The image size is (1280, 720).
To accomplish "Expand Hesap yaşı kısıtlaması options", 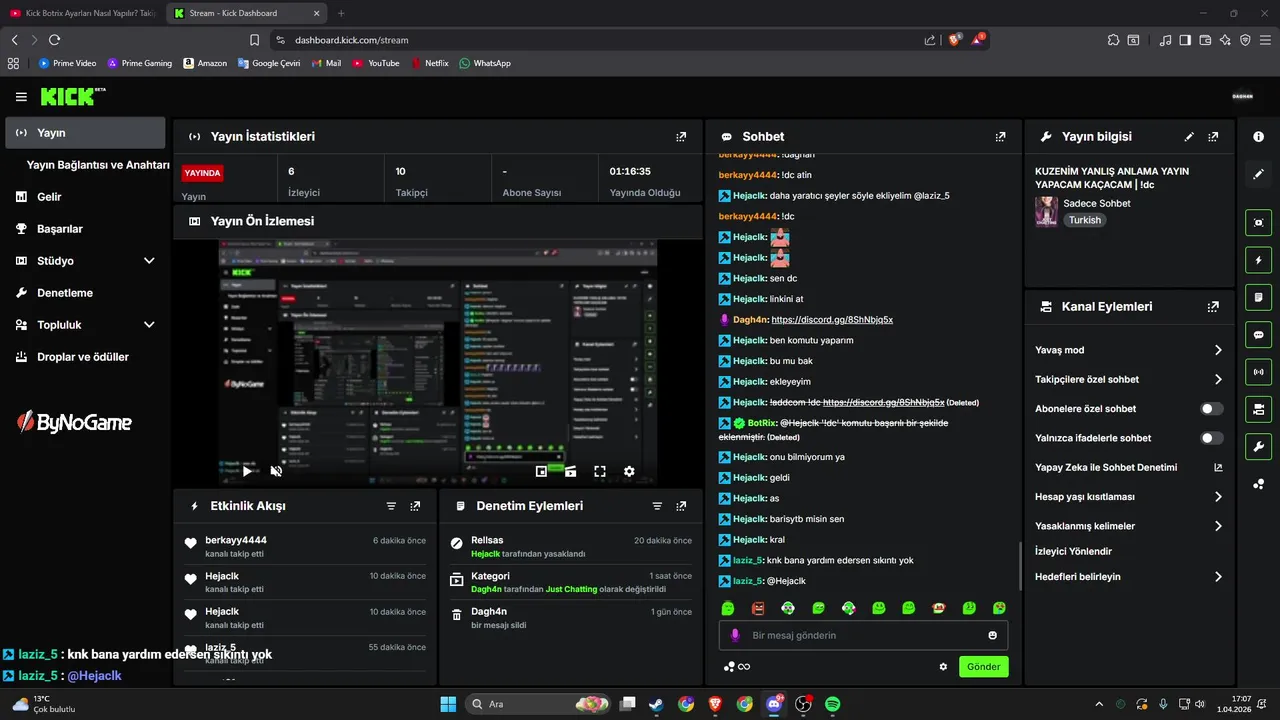I will tap(1218, 497).
